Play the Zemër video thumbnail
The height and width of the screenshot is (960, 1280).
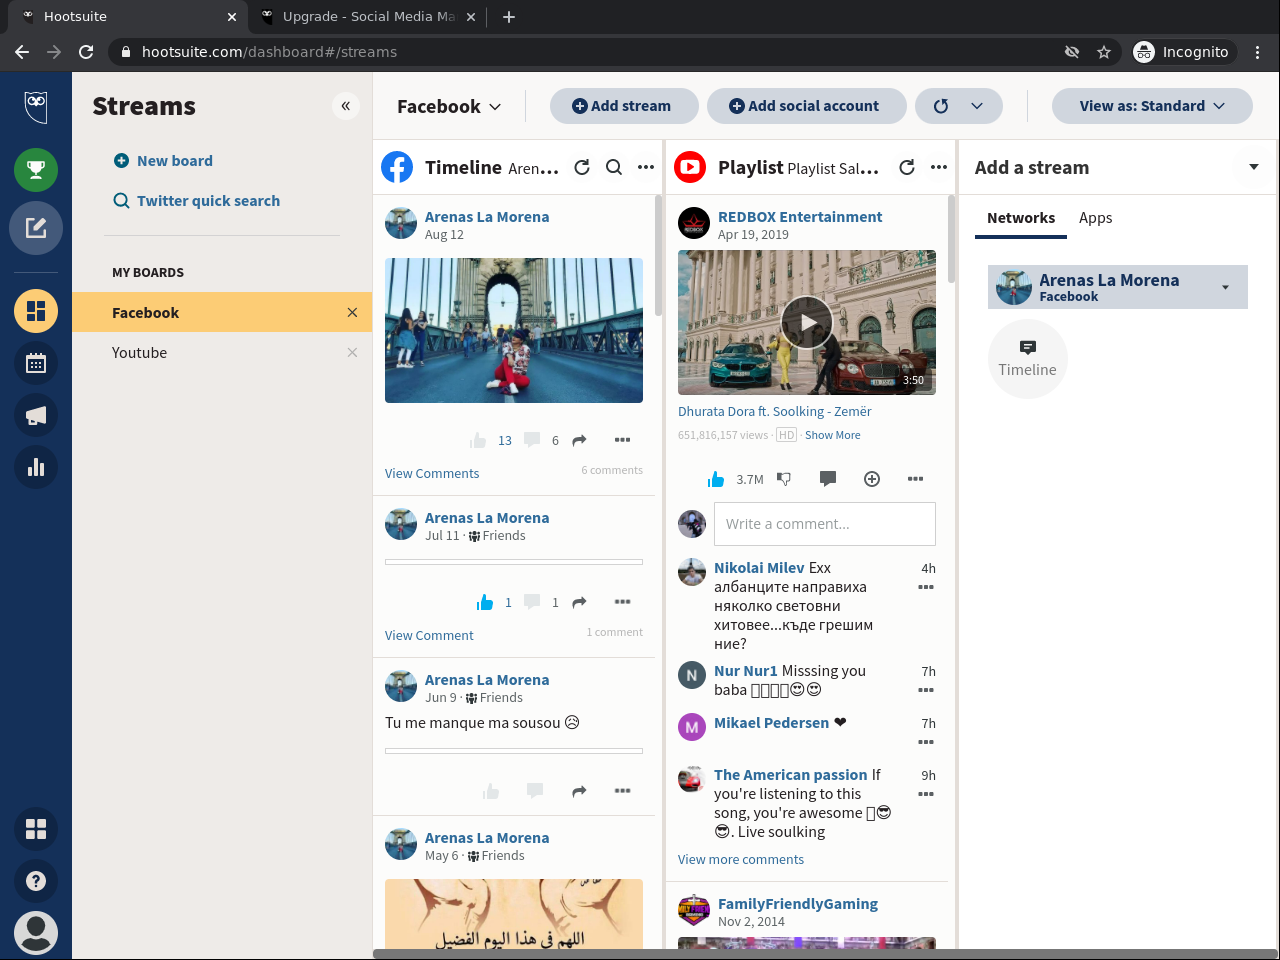click(807, 322)
